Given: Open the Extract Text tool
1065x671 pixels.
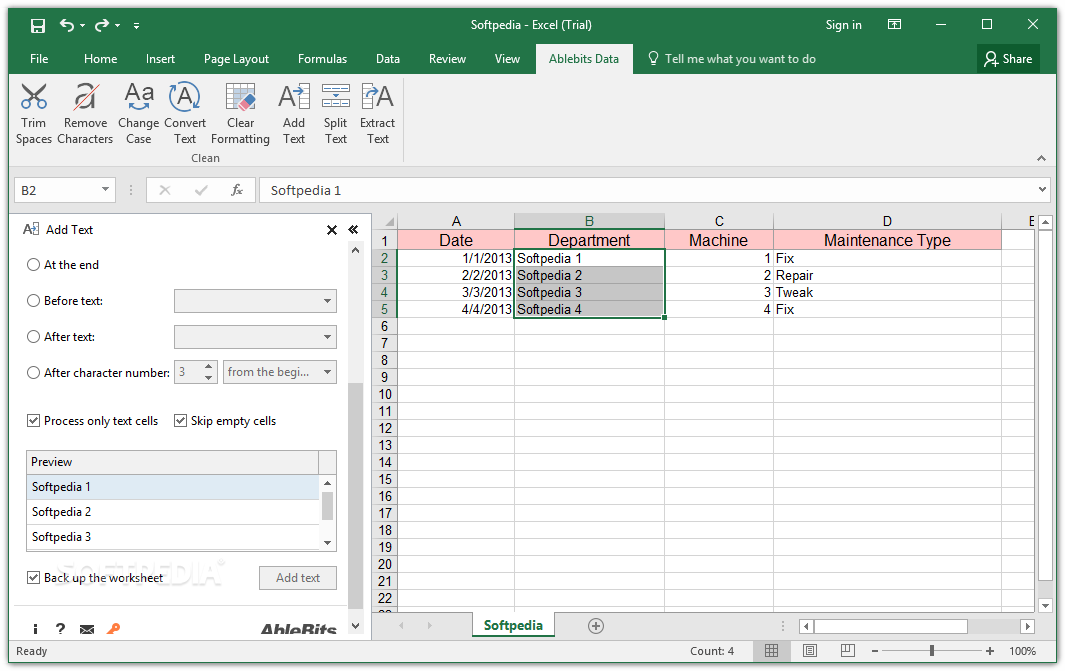Looking at the screenshot, I should (378, 113).
